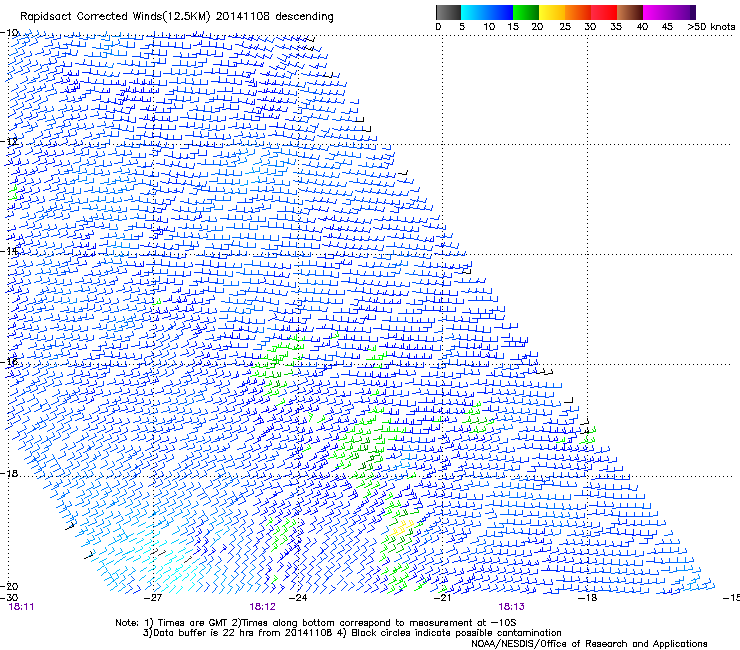Pick the brown 35-40 knots legend segment
This screenshot has width=740, height=650.
[630, 12]
